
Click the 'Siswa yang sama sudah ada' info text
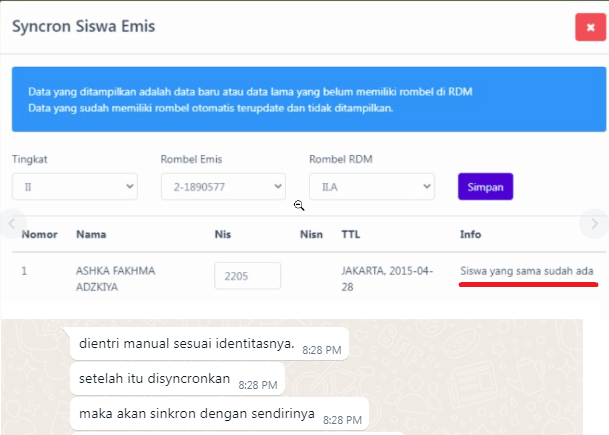527,271
